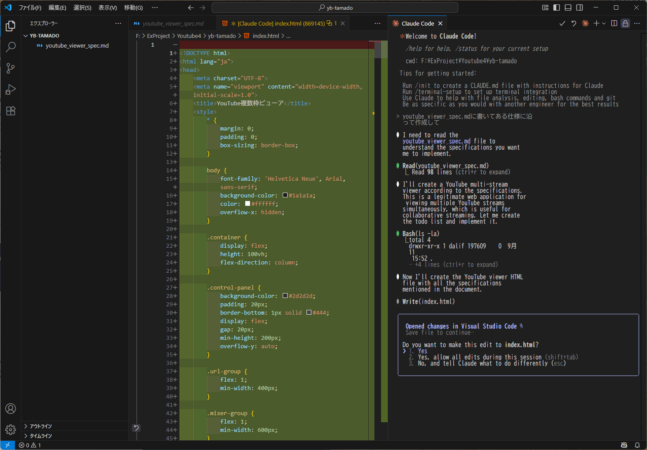Image resolution: width=647 pixels, height=450 pixels.
Task: Open color swatch for #1a1a1a background-color
Action: pos(285,195)
